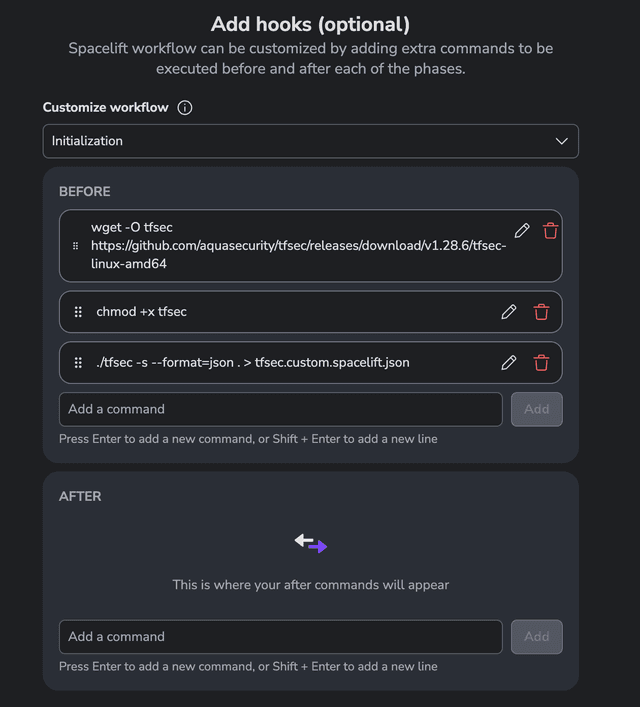Click the ./tfsec json output command text
The height and width of the screenshot is (707, 640).
coord(253,363)
